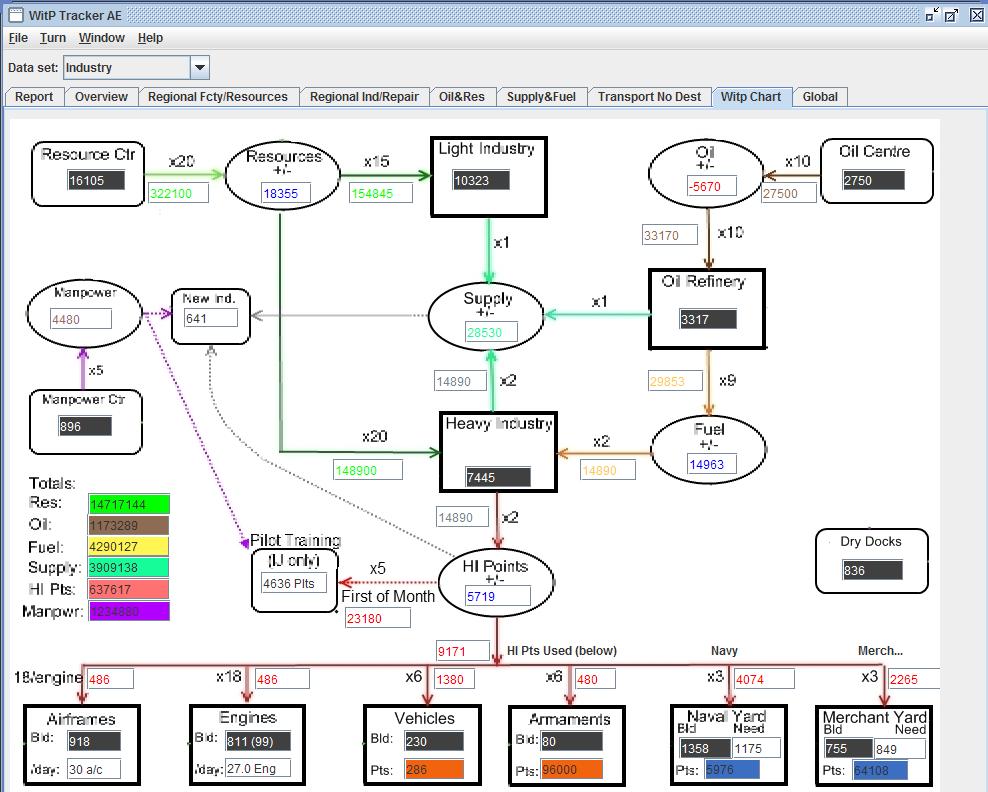Click the Merchant HI cost value 2265

pyautogui.click(x=914, y=679)
